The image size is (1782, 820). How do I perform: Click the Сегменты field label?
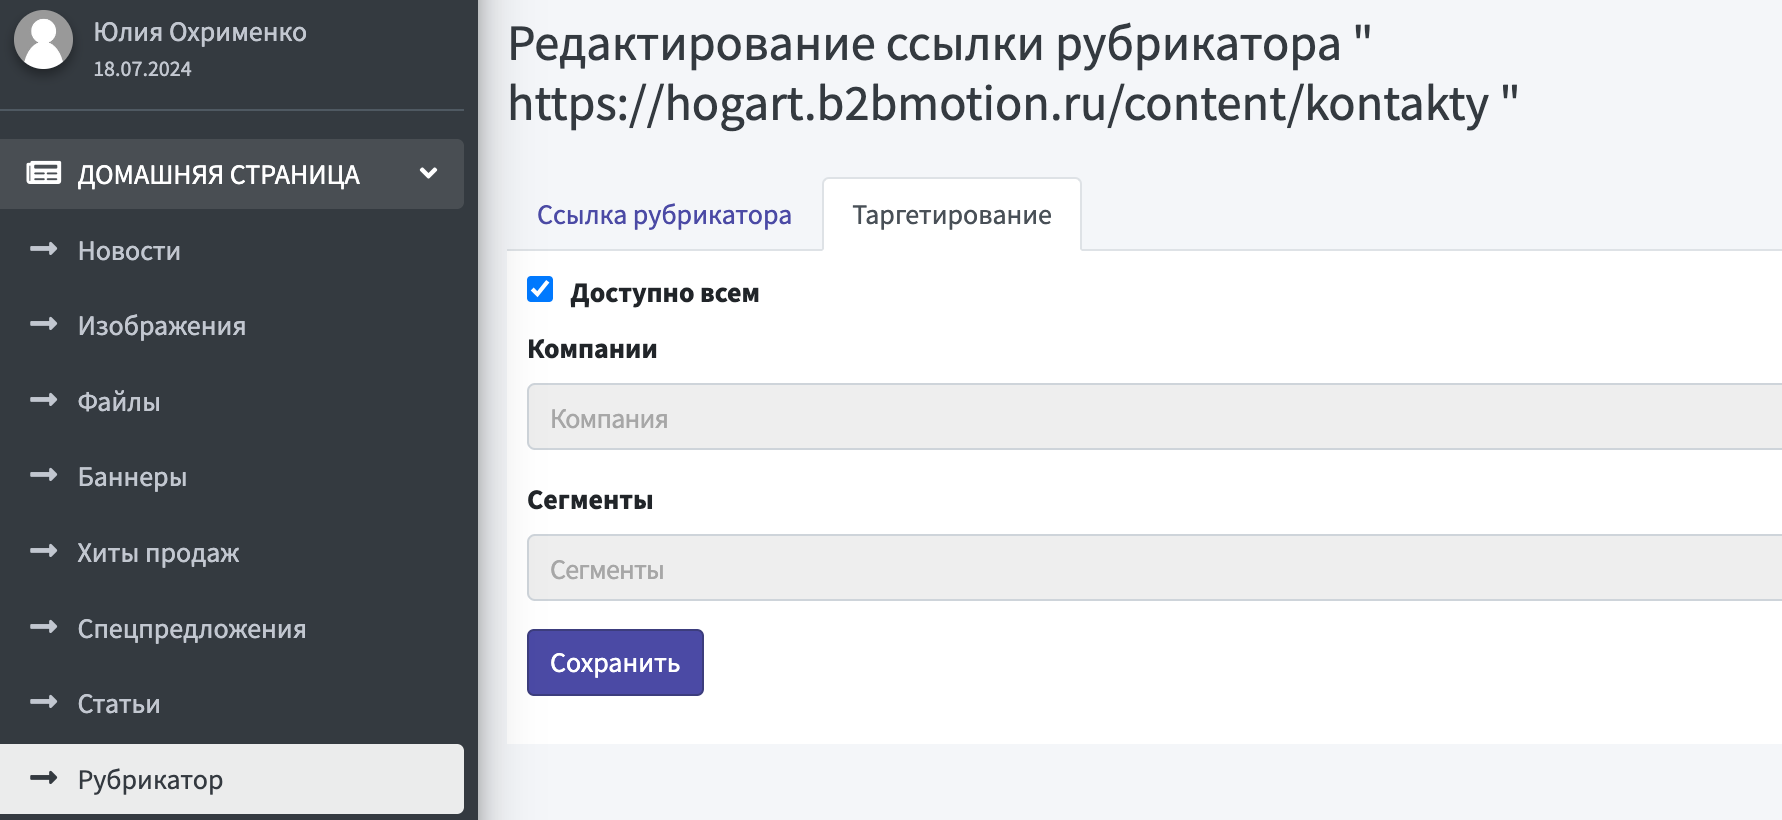pyautogui.click(x=590, y=500)
